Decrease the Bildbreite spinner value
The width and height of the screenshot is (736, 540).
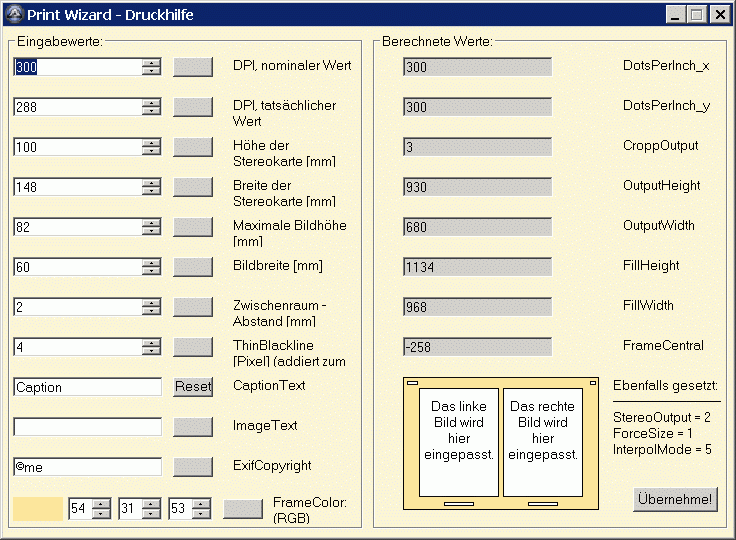coord(151,271)
